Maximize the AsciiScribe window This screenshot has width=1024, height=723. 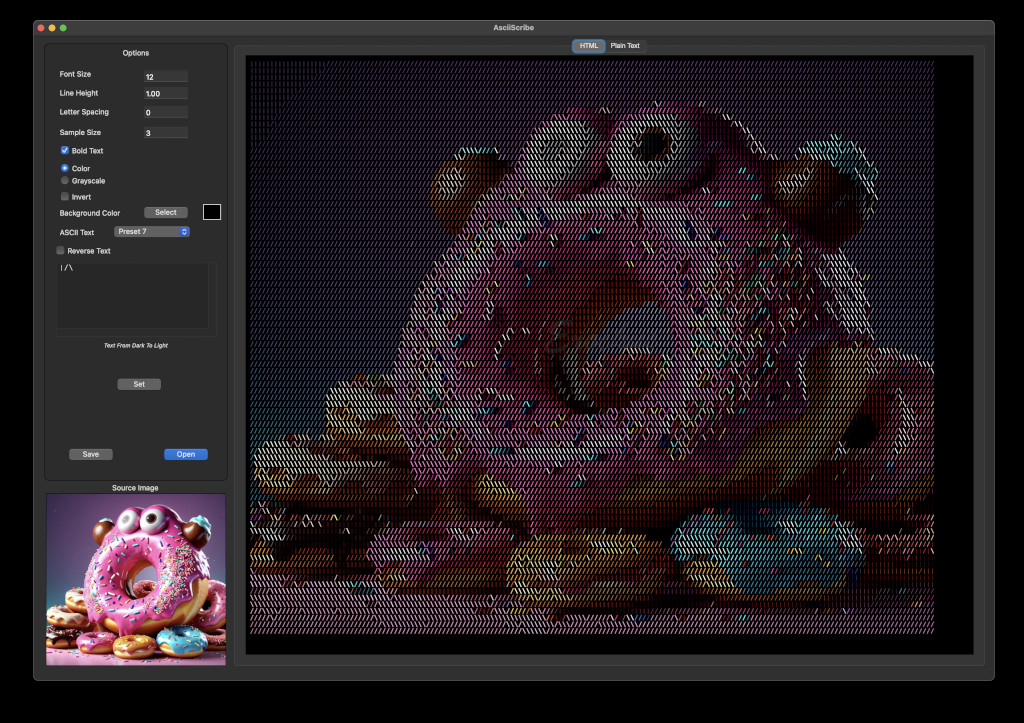(x=63, y=28)
